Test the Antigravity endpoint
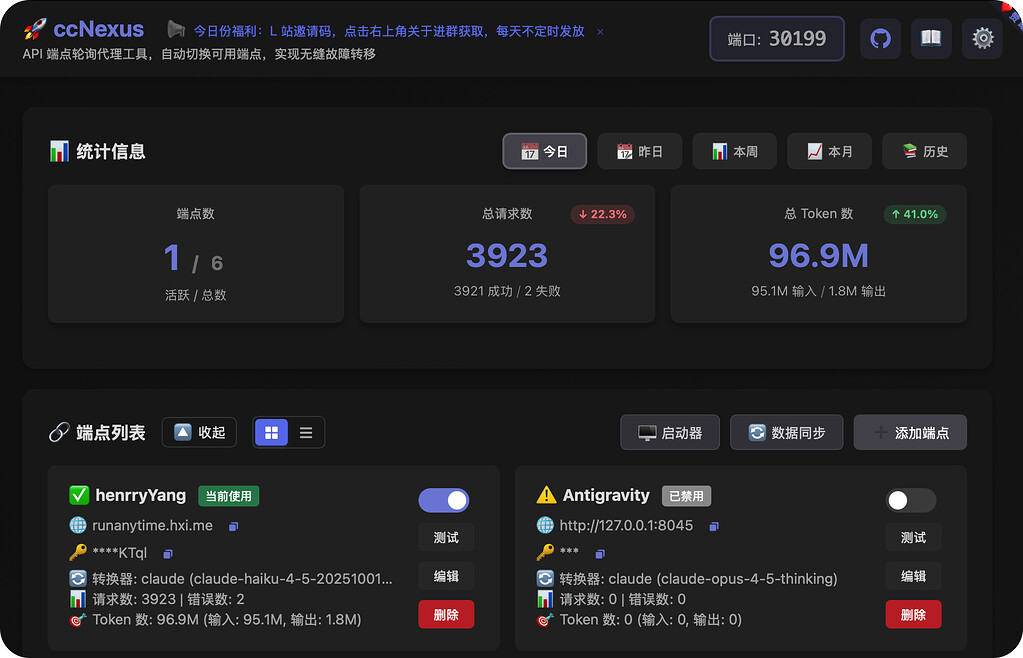Screen dimensions: 1023x658 (913, 537)
